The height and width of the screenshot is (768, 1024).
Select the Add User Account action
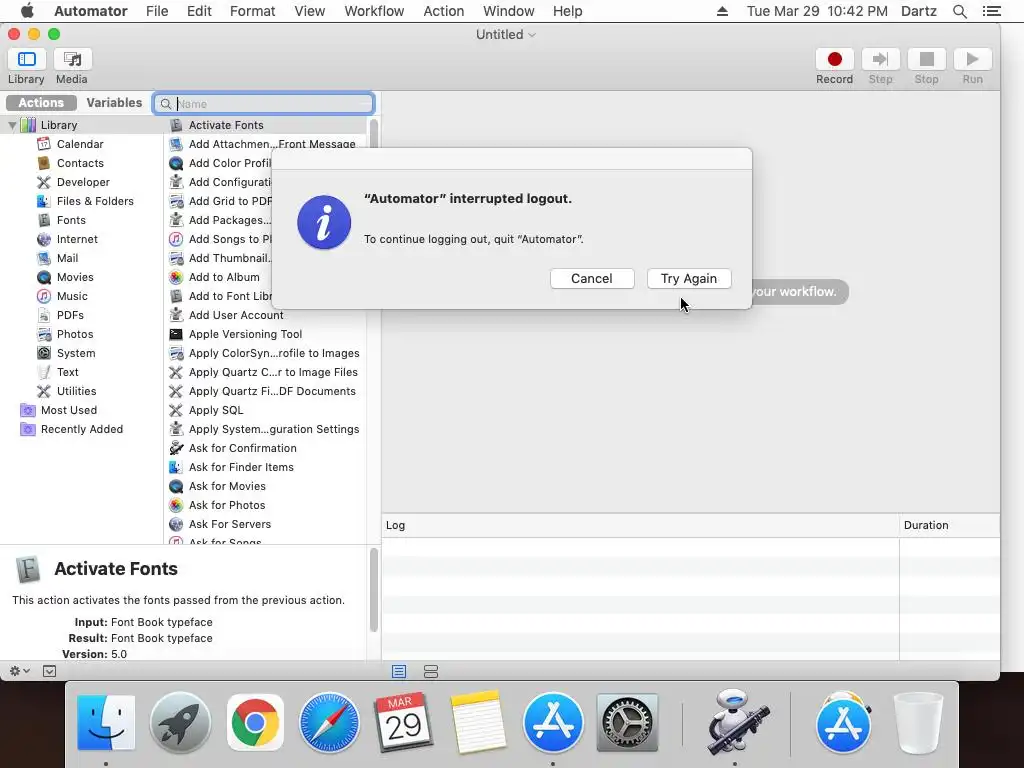tap(235, 315)
